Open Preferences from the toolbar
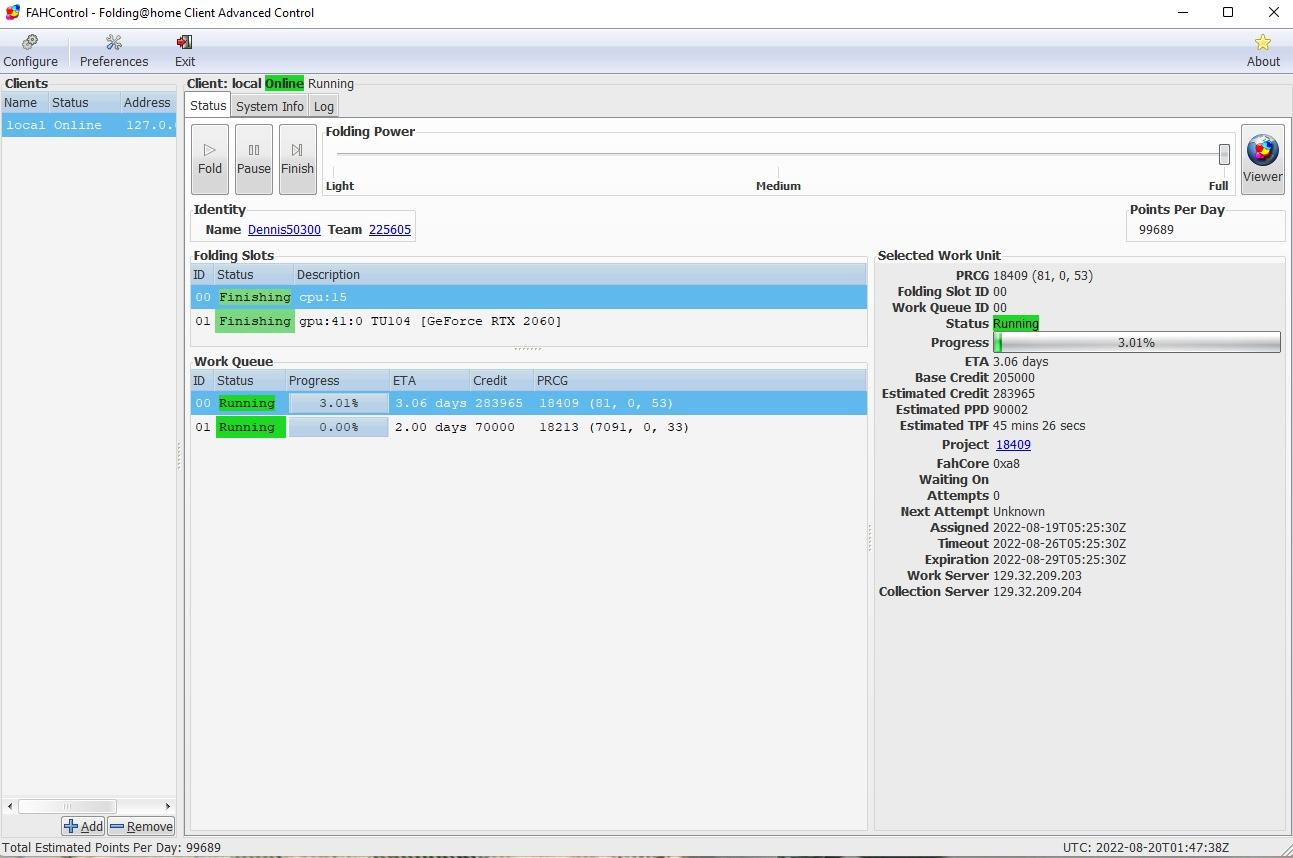 tap(114, 51)
